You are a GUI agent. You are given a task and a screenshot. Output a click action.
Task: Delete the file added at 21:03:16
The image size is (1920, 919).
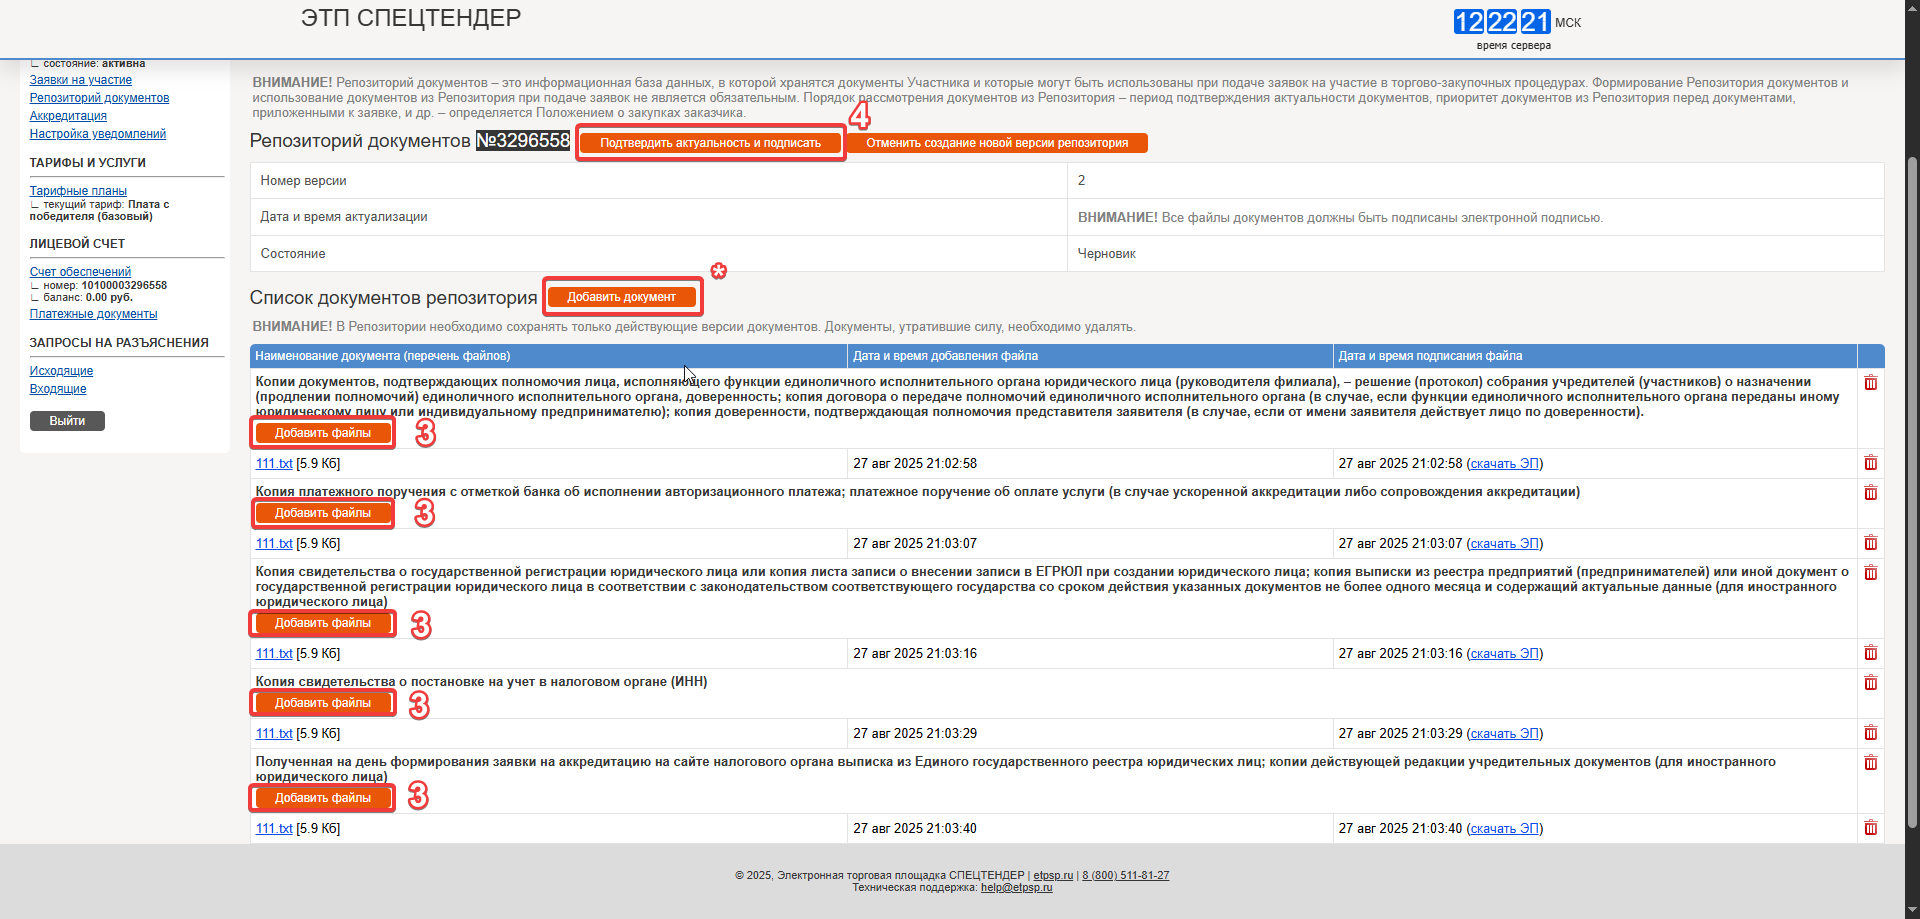point(1870,653)
